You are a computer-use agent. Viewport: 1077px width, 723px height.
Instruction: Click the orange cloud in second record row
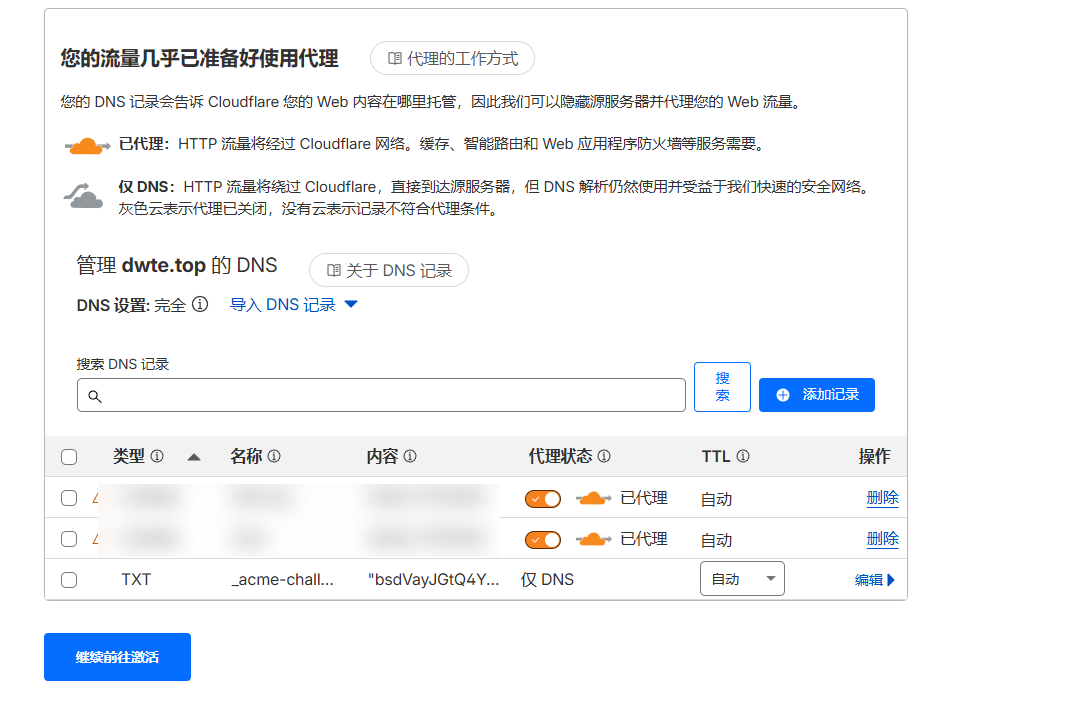(x=593, y=540)
